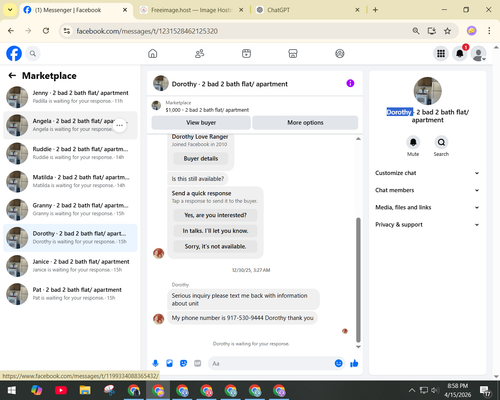Click the message input field
The width and height of the screenshot is (500, 400).
point(271,363)
